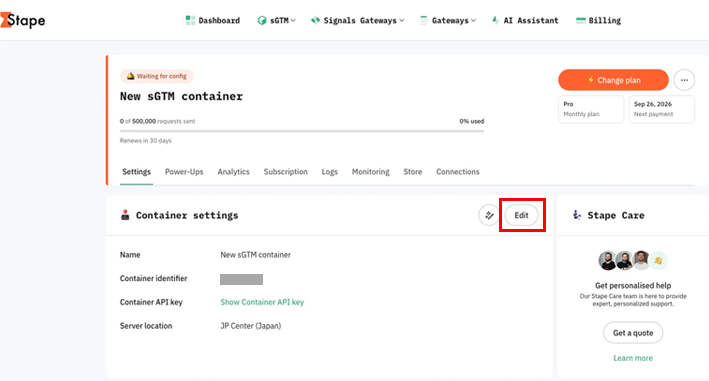The width and height of the screenshot is (709, 381).
Task: Follow the Learn more link
Action: [633, 358]
